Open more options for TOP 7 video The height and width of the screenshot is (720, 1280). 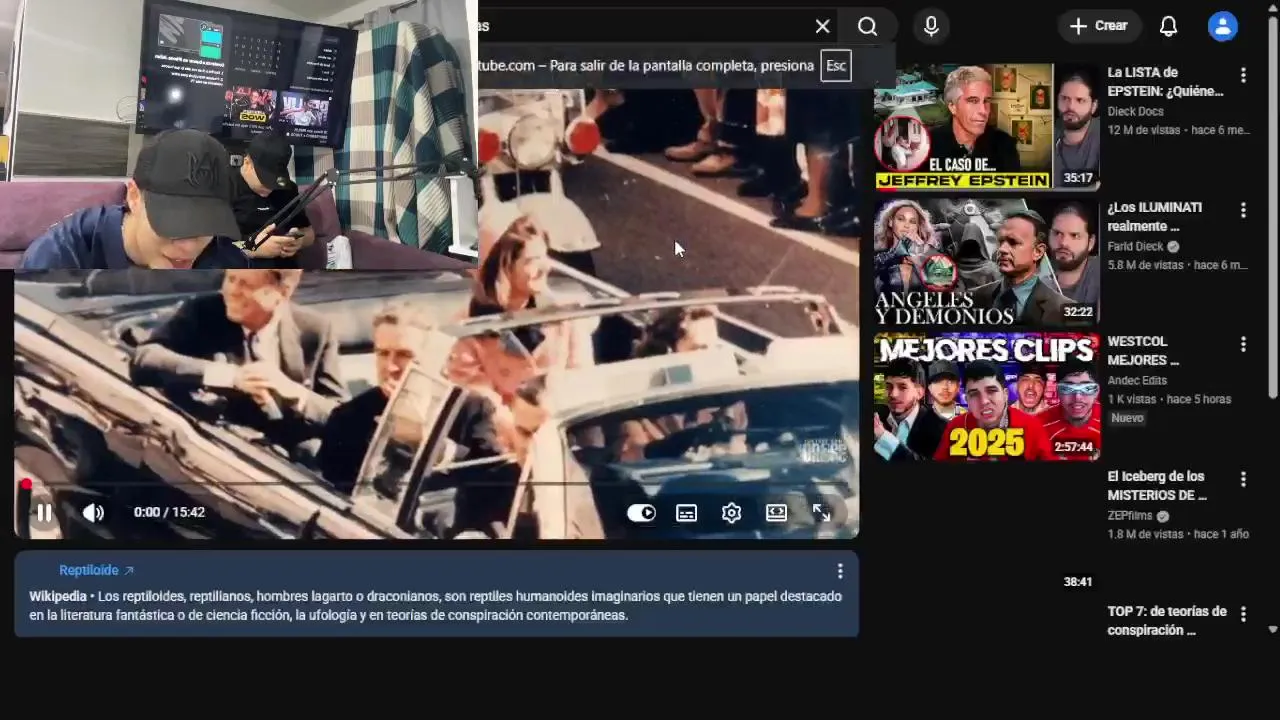coord(1243,614)
